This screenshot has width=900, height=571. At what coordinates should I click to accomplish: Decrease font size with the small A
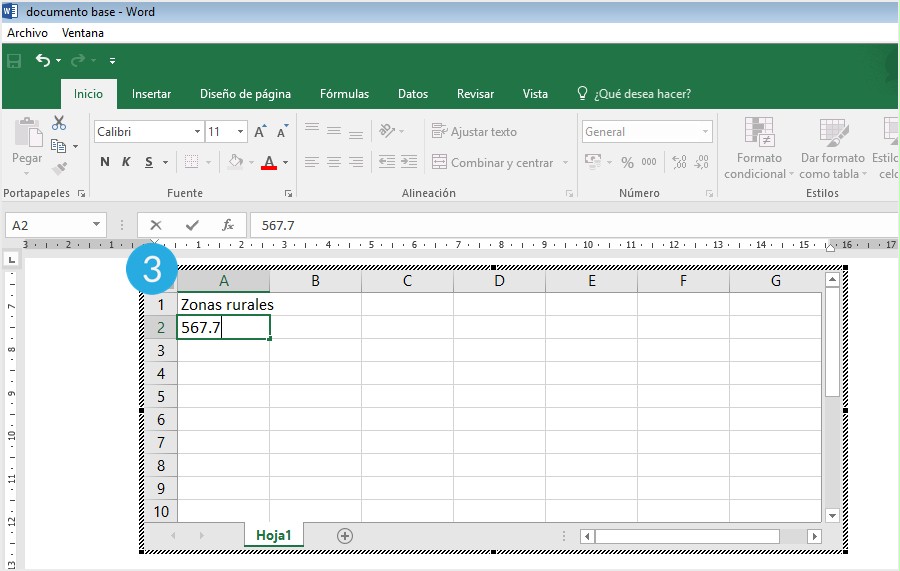(282, 131)
